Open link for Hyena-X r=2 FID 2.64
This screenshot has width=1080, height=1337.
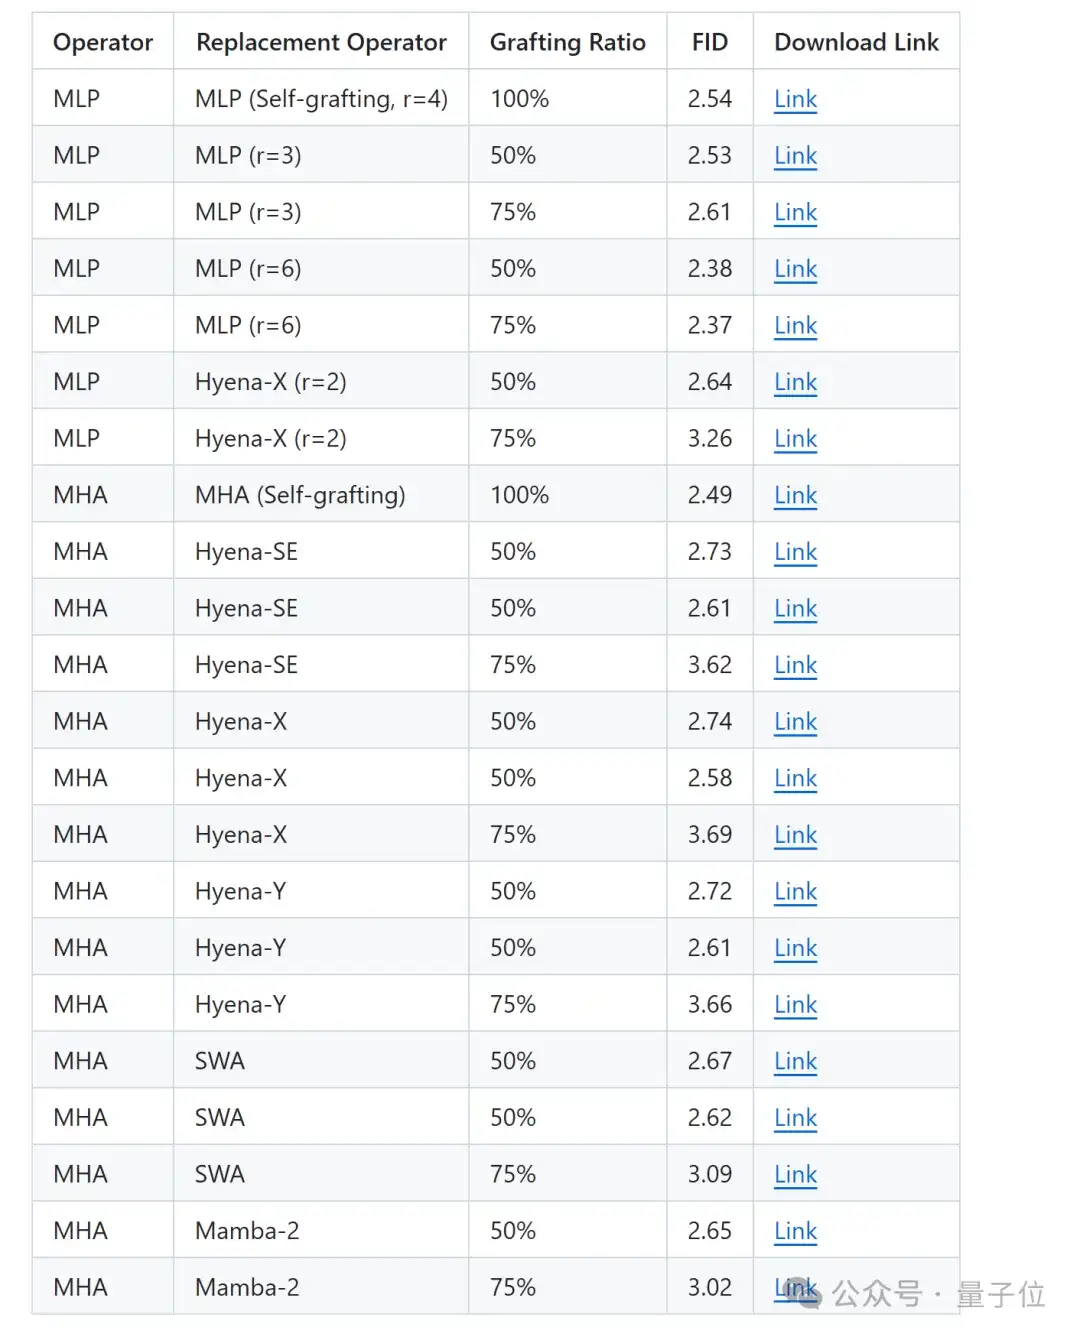795,382
